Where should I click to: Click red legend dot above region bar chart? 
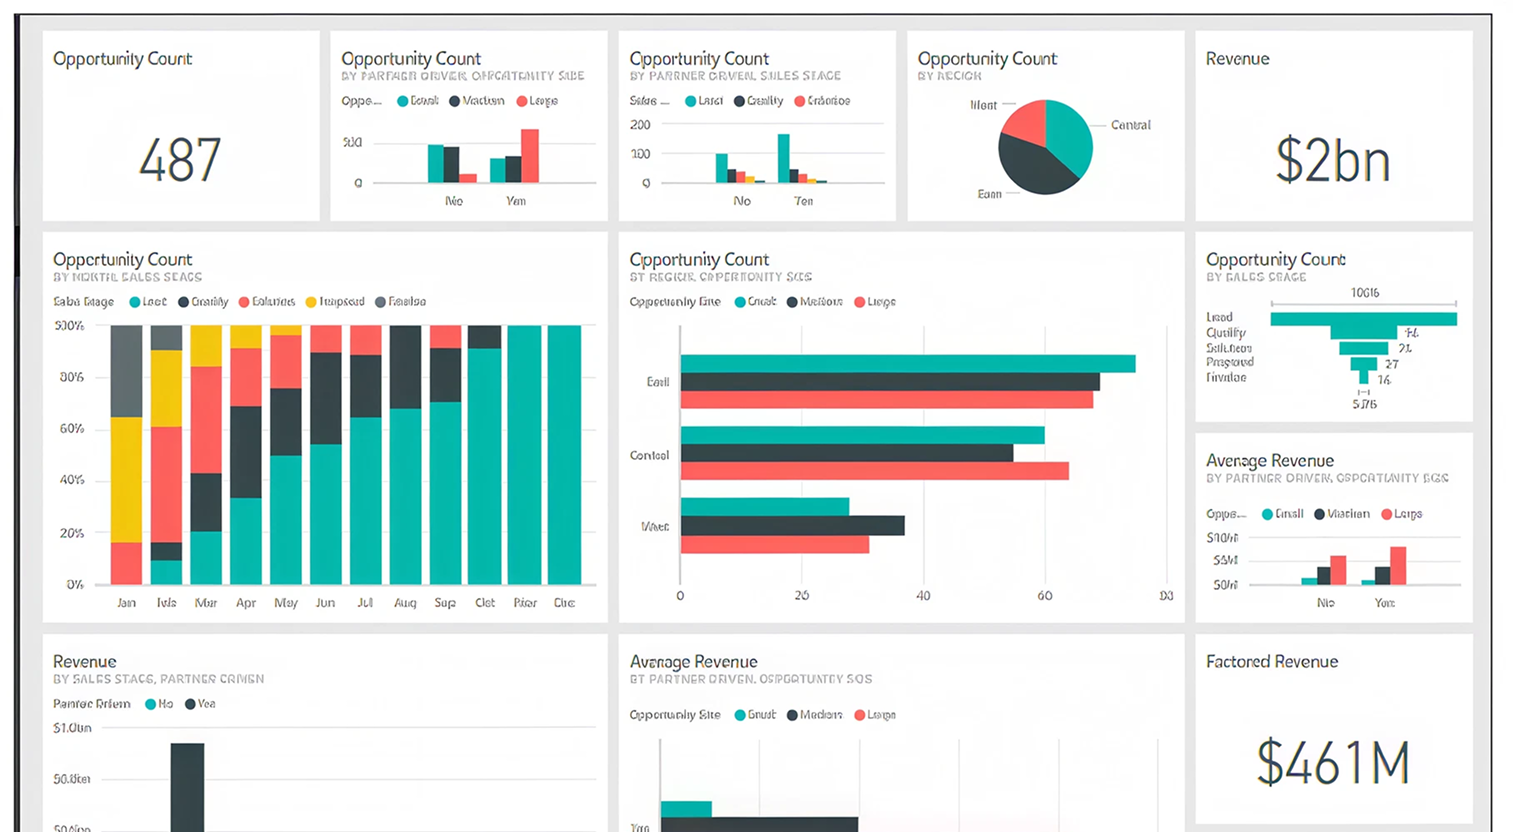pos(860,302)
